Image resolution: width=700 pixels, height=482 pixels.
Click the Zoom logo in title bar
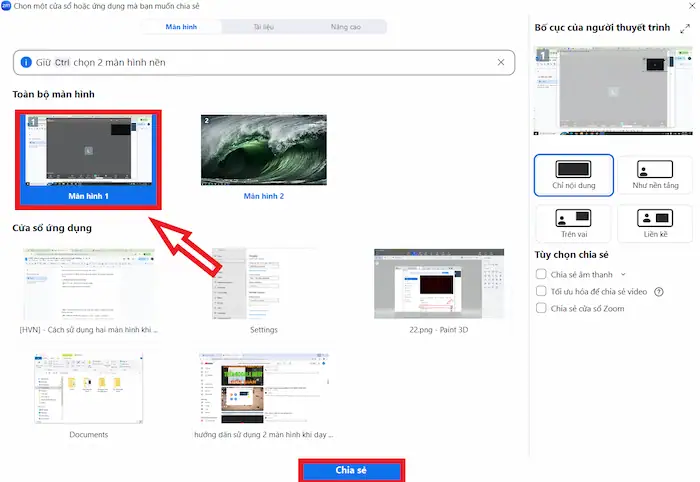pos(7,6)
